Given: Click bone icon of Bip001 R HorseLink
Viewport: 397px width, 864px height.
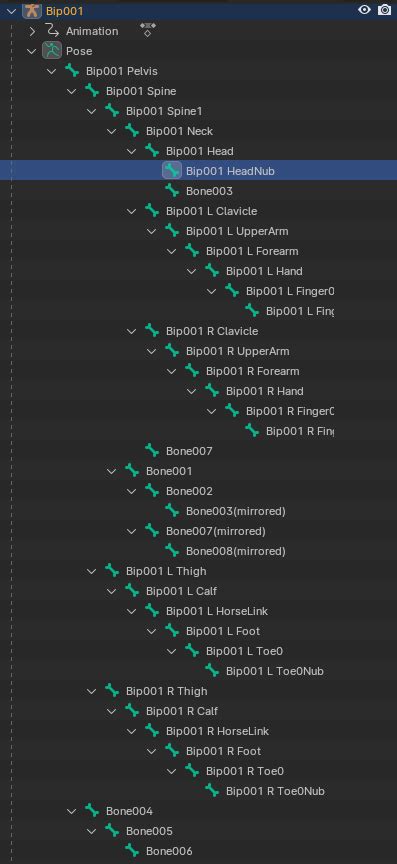Looking at the screenshot, I should (x=152, y=730).
